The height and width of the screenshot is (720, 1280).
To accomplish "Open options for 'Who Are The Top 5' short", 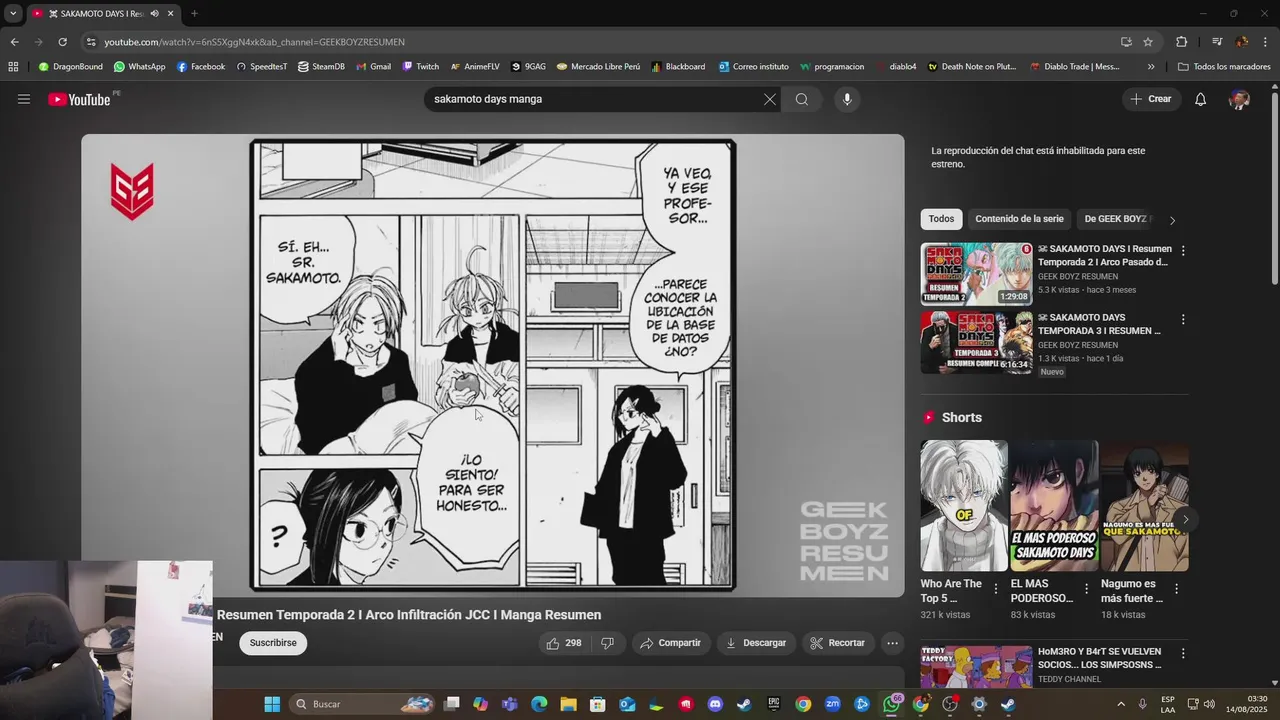I will pos(996,589).
